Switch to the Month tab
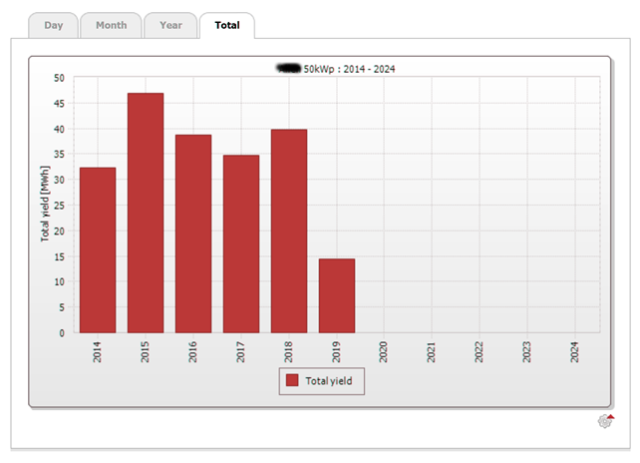This screenshot has width=640, height=463. (111, 25)
